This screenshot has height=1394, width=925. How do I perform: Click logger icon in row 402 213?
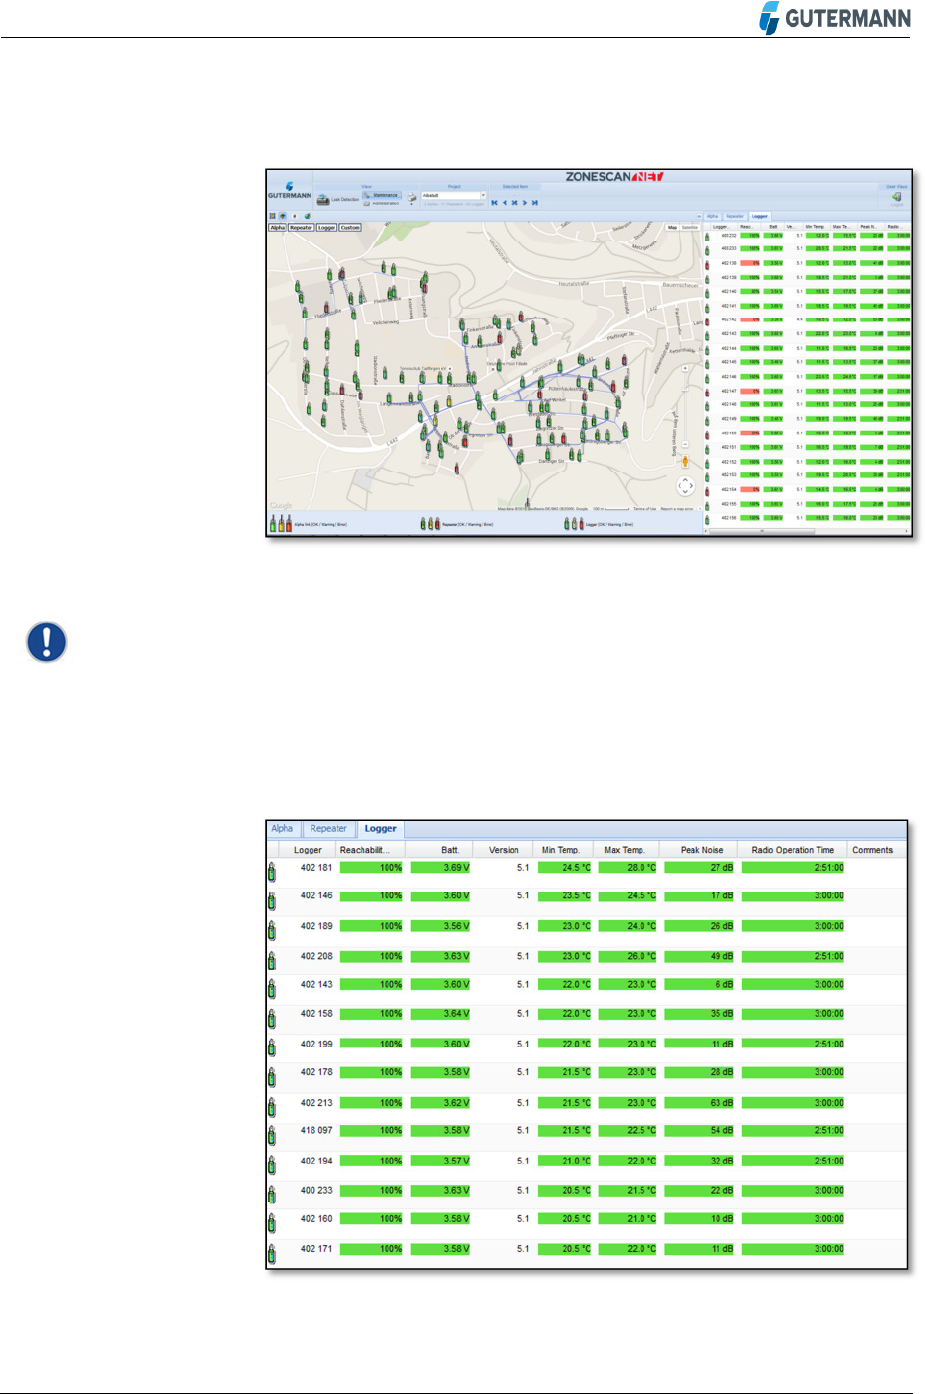(271, 1107)
